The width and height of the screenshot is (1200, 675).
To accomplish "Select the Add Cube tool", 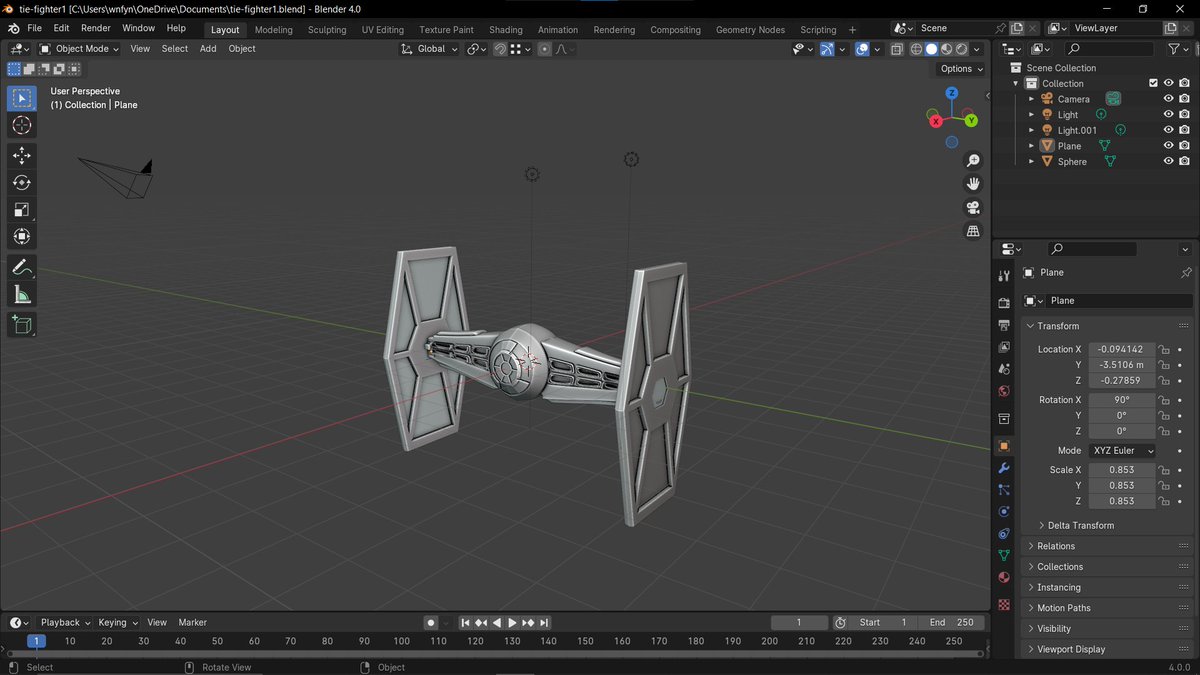I will pyautogui.click(x=22, y=324).
